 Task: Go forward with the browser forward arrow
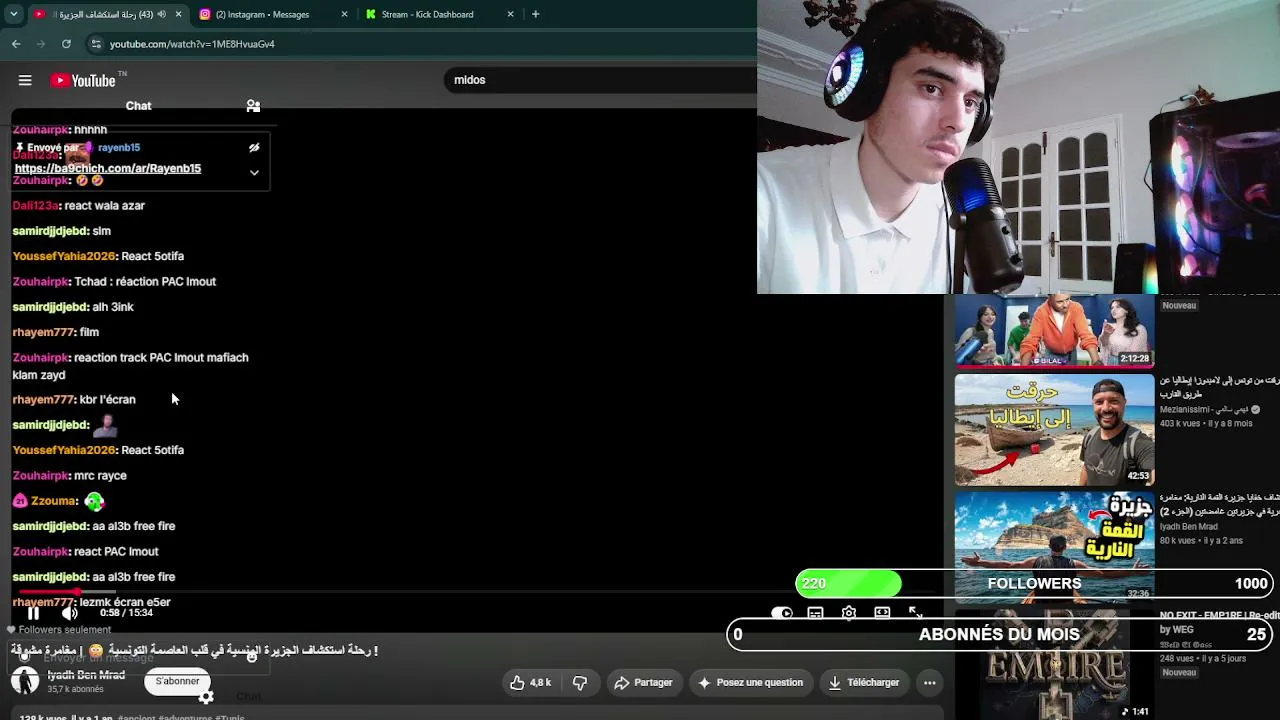click(x=41, y=44)
